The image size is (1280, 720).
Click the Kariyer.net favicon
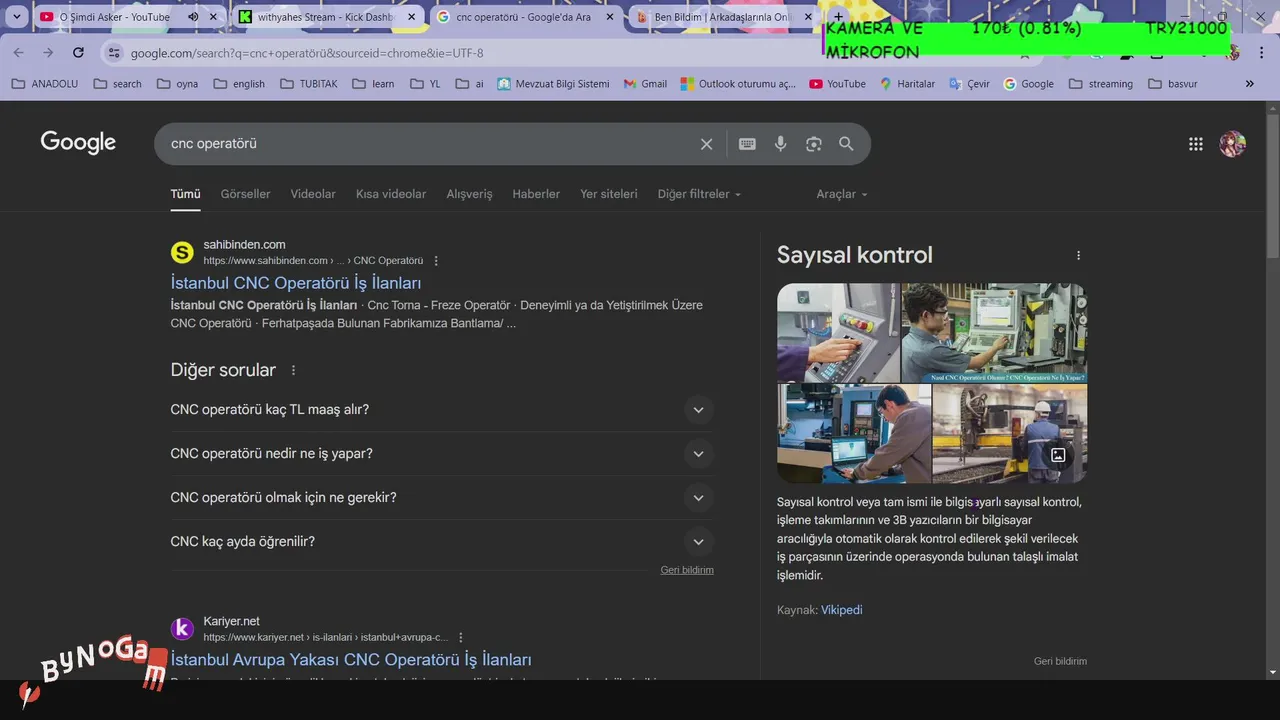coord(182,629)
